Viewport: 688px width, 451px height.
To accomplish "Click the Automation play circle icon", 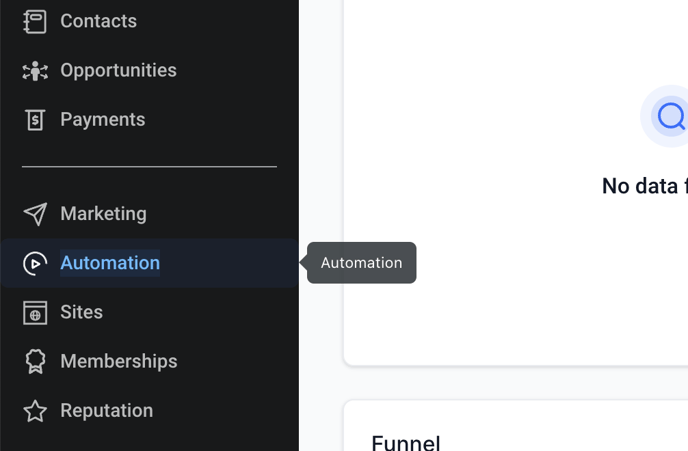I will (x=35, y=263).
